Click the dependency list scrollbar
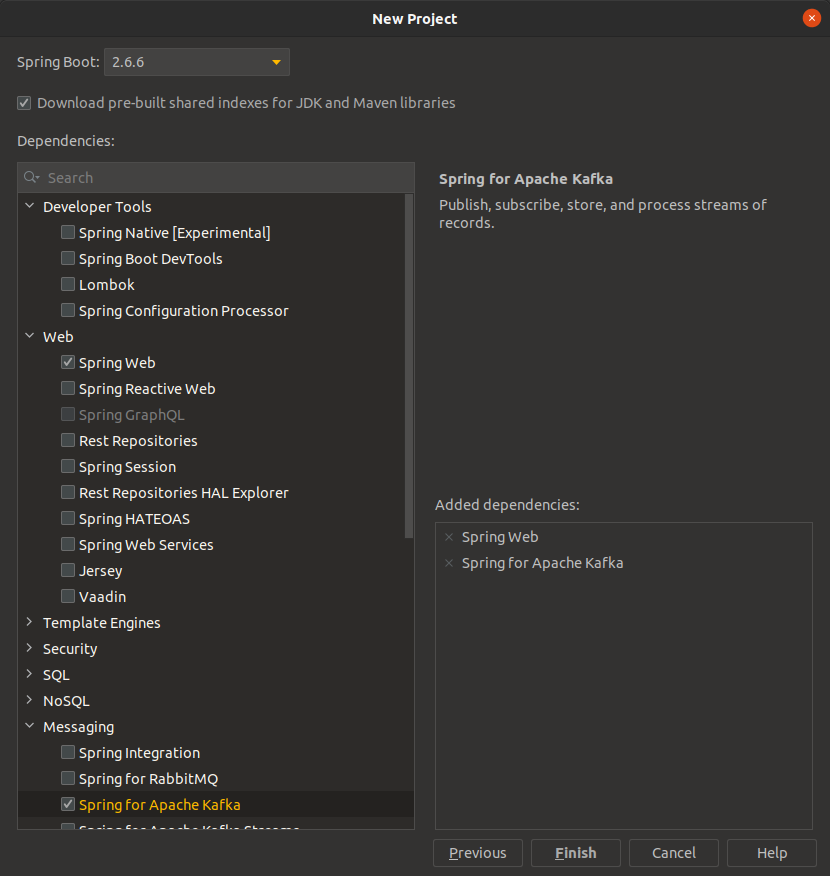This screenshot has width=830, height=876. pyautogui.click(x=409, y=366)
